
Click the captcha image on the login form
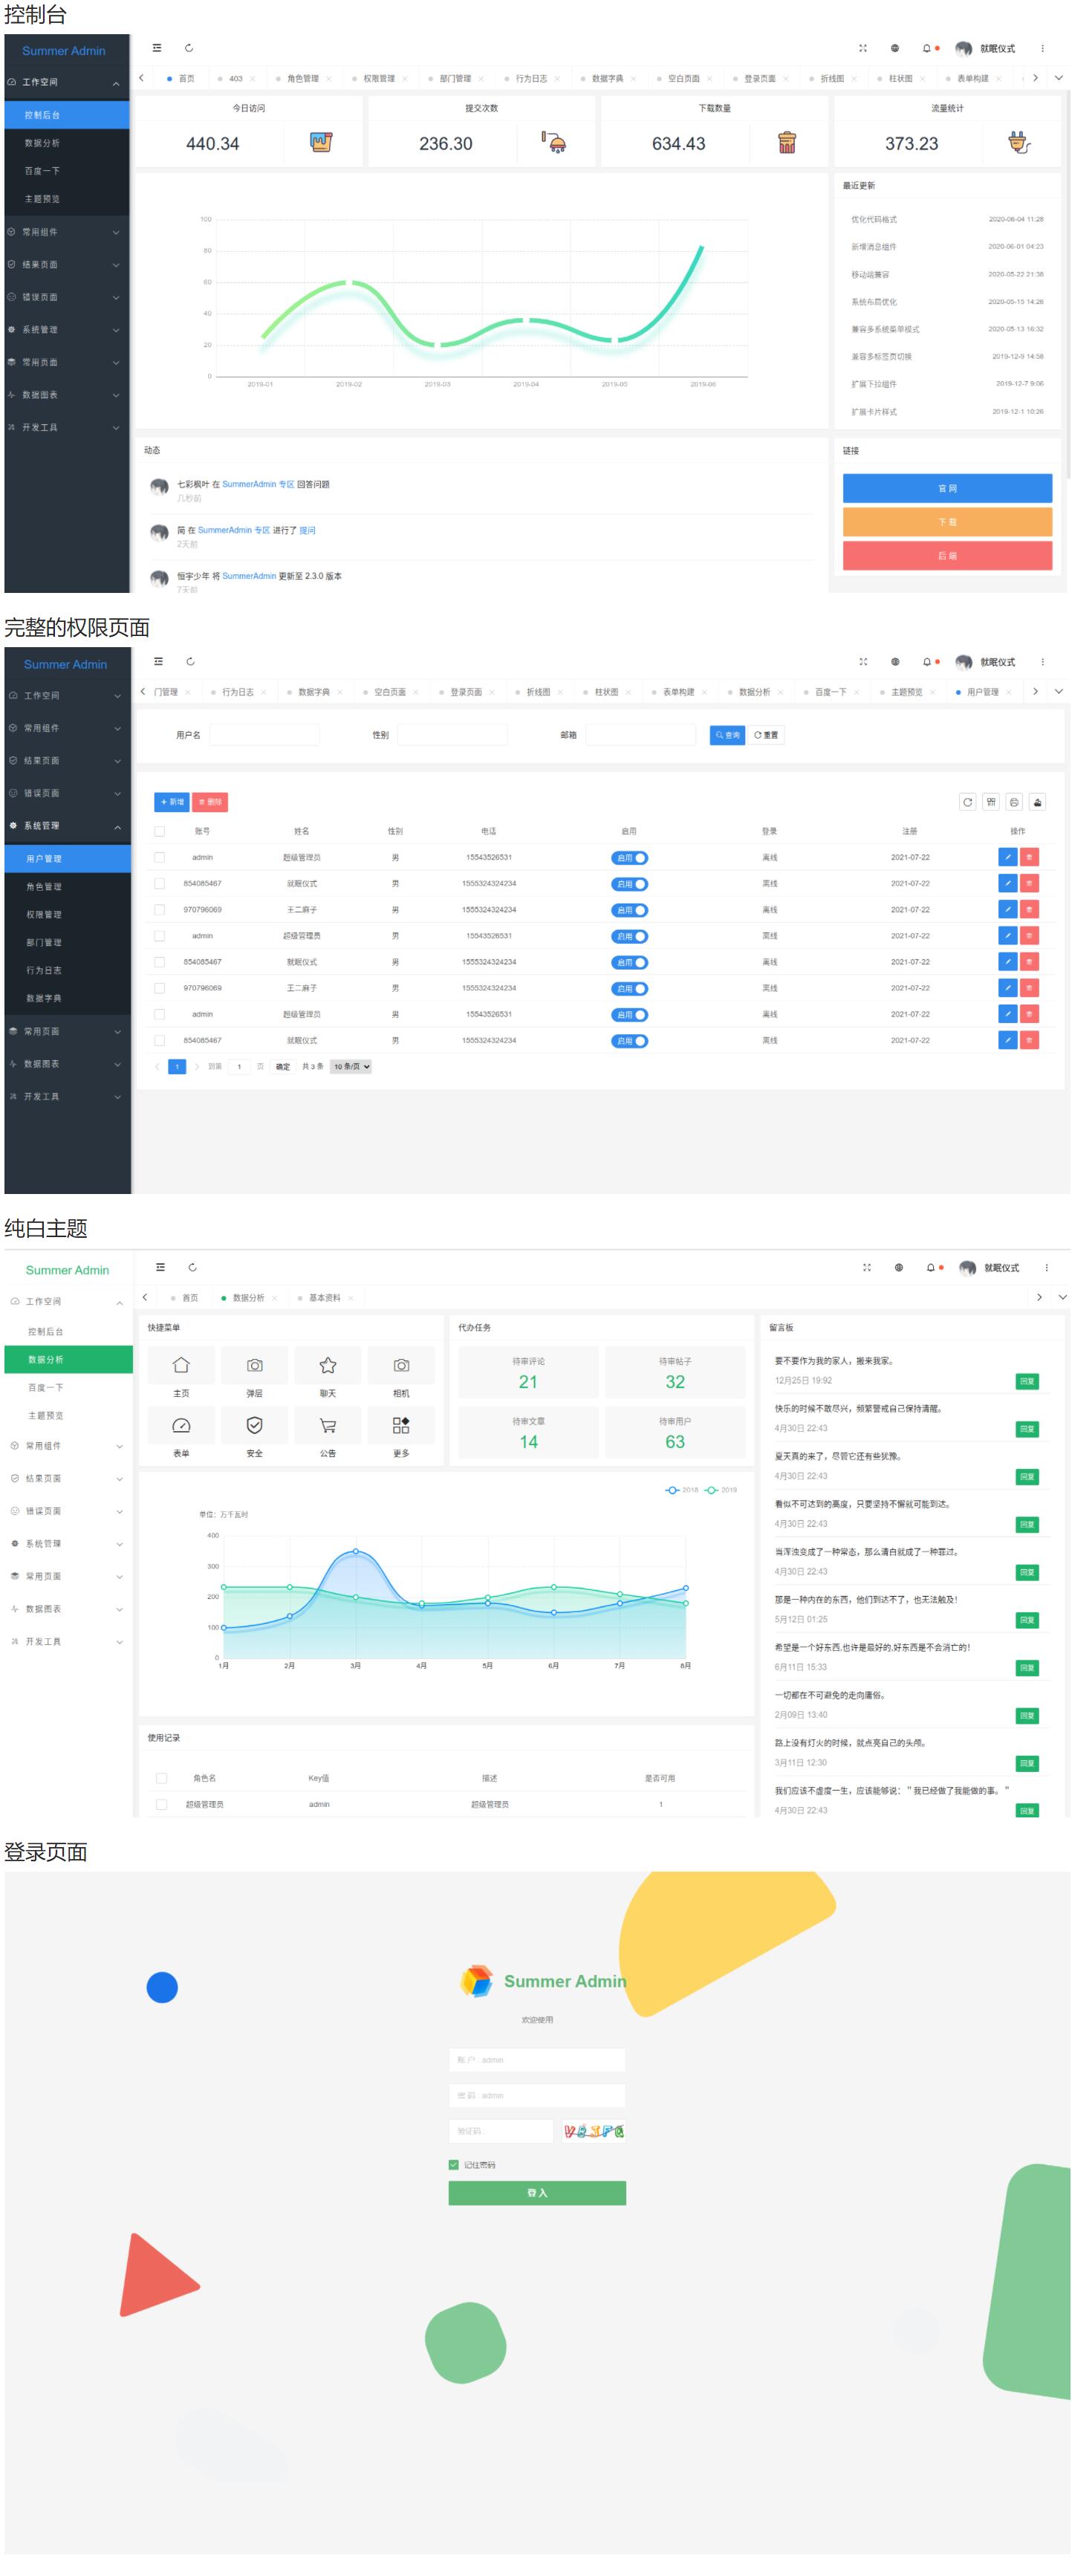594,2131
